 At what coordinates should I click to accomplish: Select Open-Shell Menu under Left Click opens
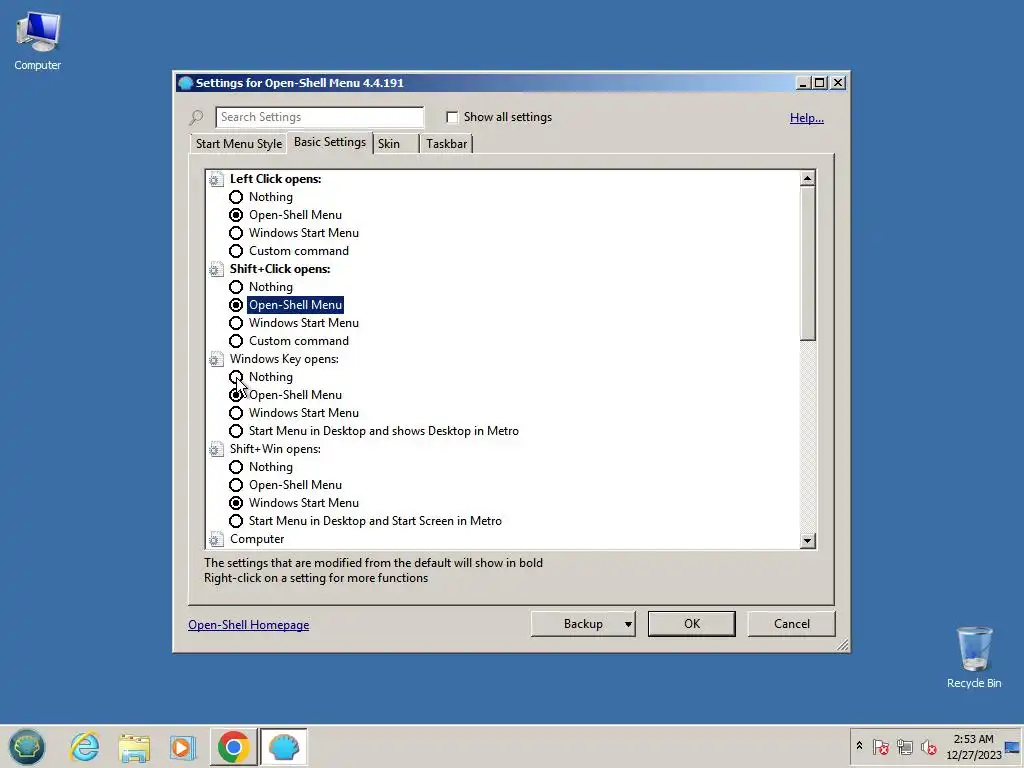pyautogui.click(x=236, y=215)
